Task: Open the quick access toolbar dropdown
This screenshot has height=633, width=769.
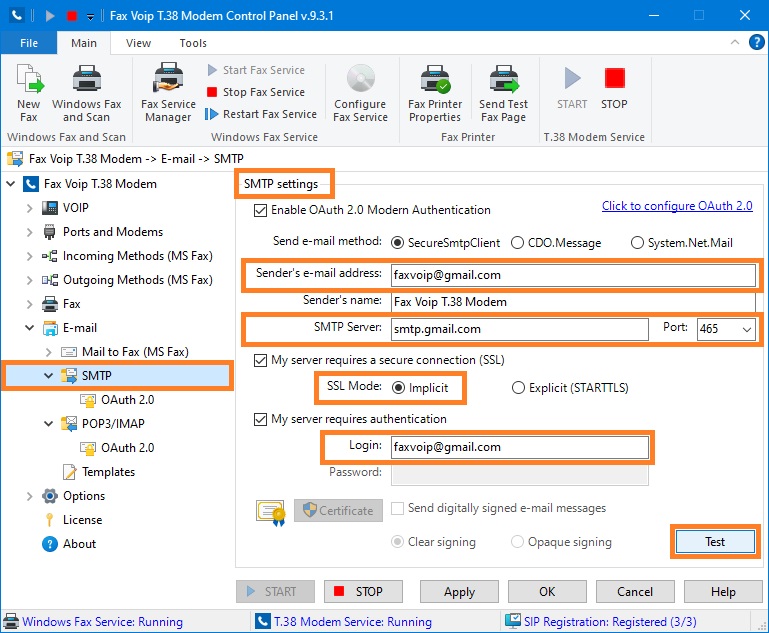Action: click(x=90, y=17)
